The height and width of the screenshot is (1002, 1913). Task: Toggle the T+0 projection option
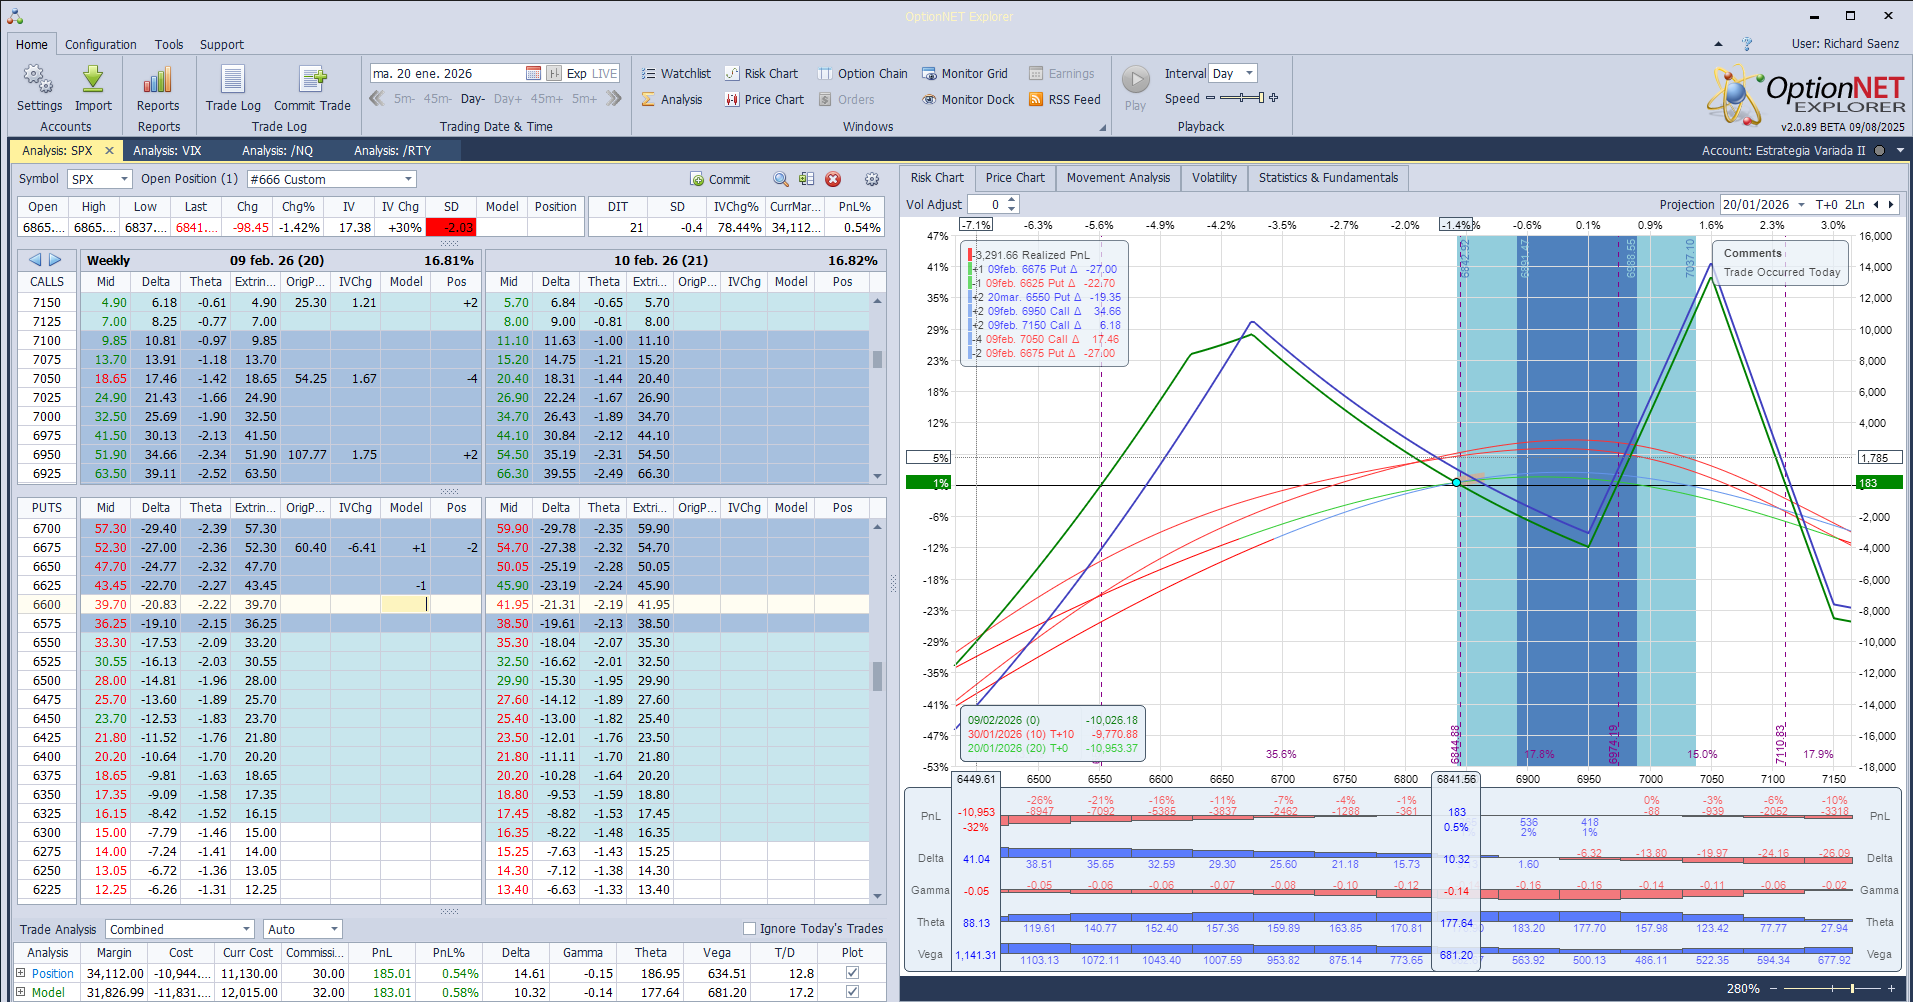tap(1827, 204)
